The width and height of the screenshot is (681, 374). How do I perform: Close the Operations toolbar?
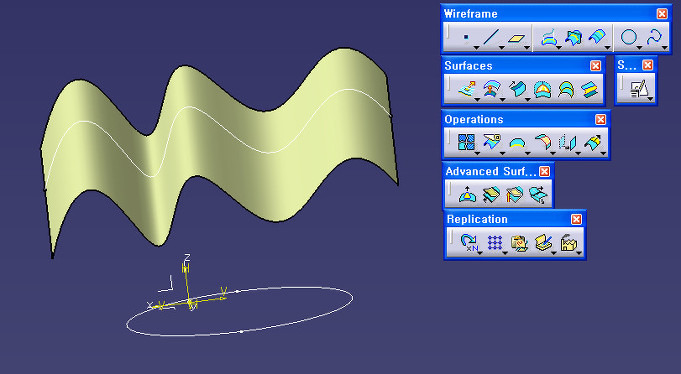pos(601,119)
